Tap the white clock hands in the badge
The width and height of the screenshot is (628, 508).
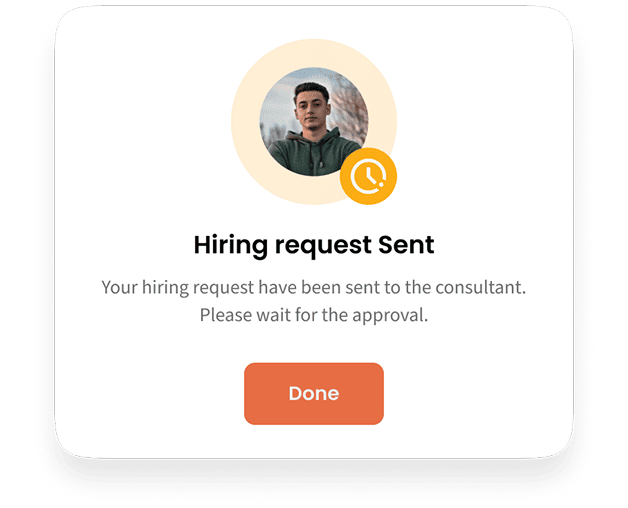click(369, 173)
